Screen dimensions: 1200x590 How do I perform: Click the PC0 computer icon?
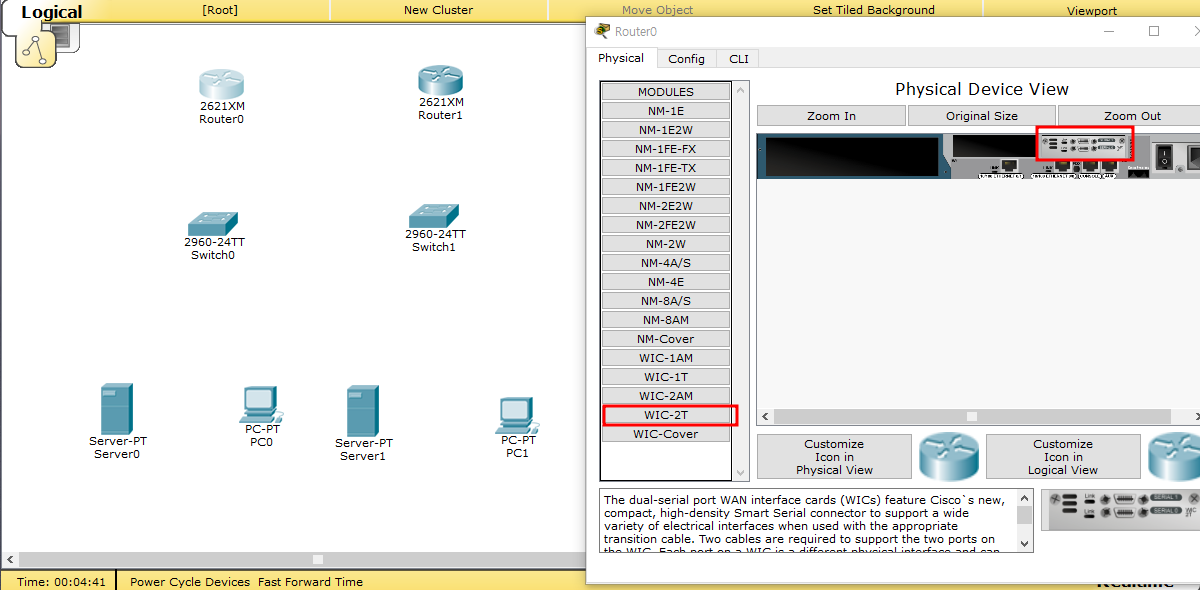coord(261,405)
